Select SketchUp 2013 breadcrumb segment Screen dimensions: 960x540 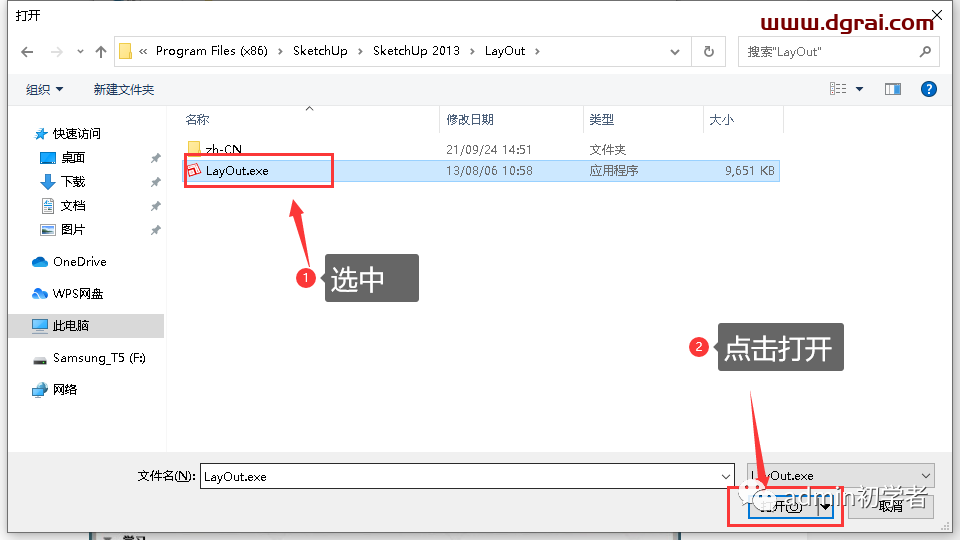tap(416, 51)
